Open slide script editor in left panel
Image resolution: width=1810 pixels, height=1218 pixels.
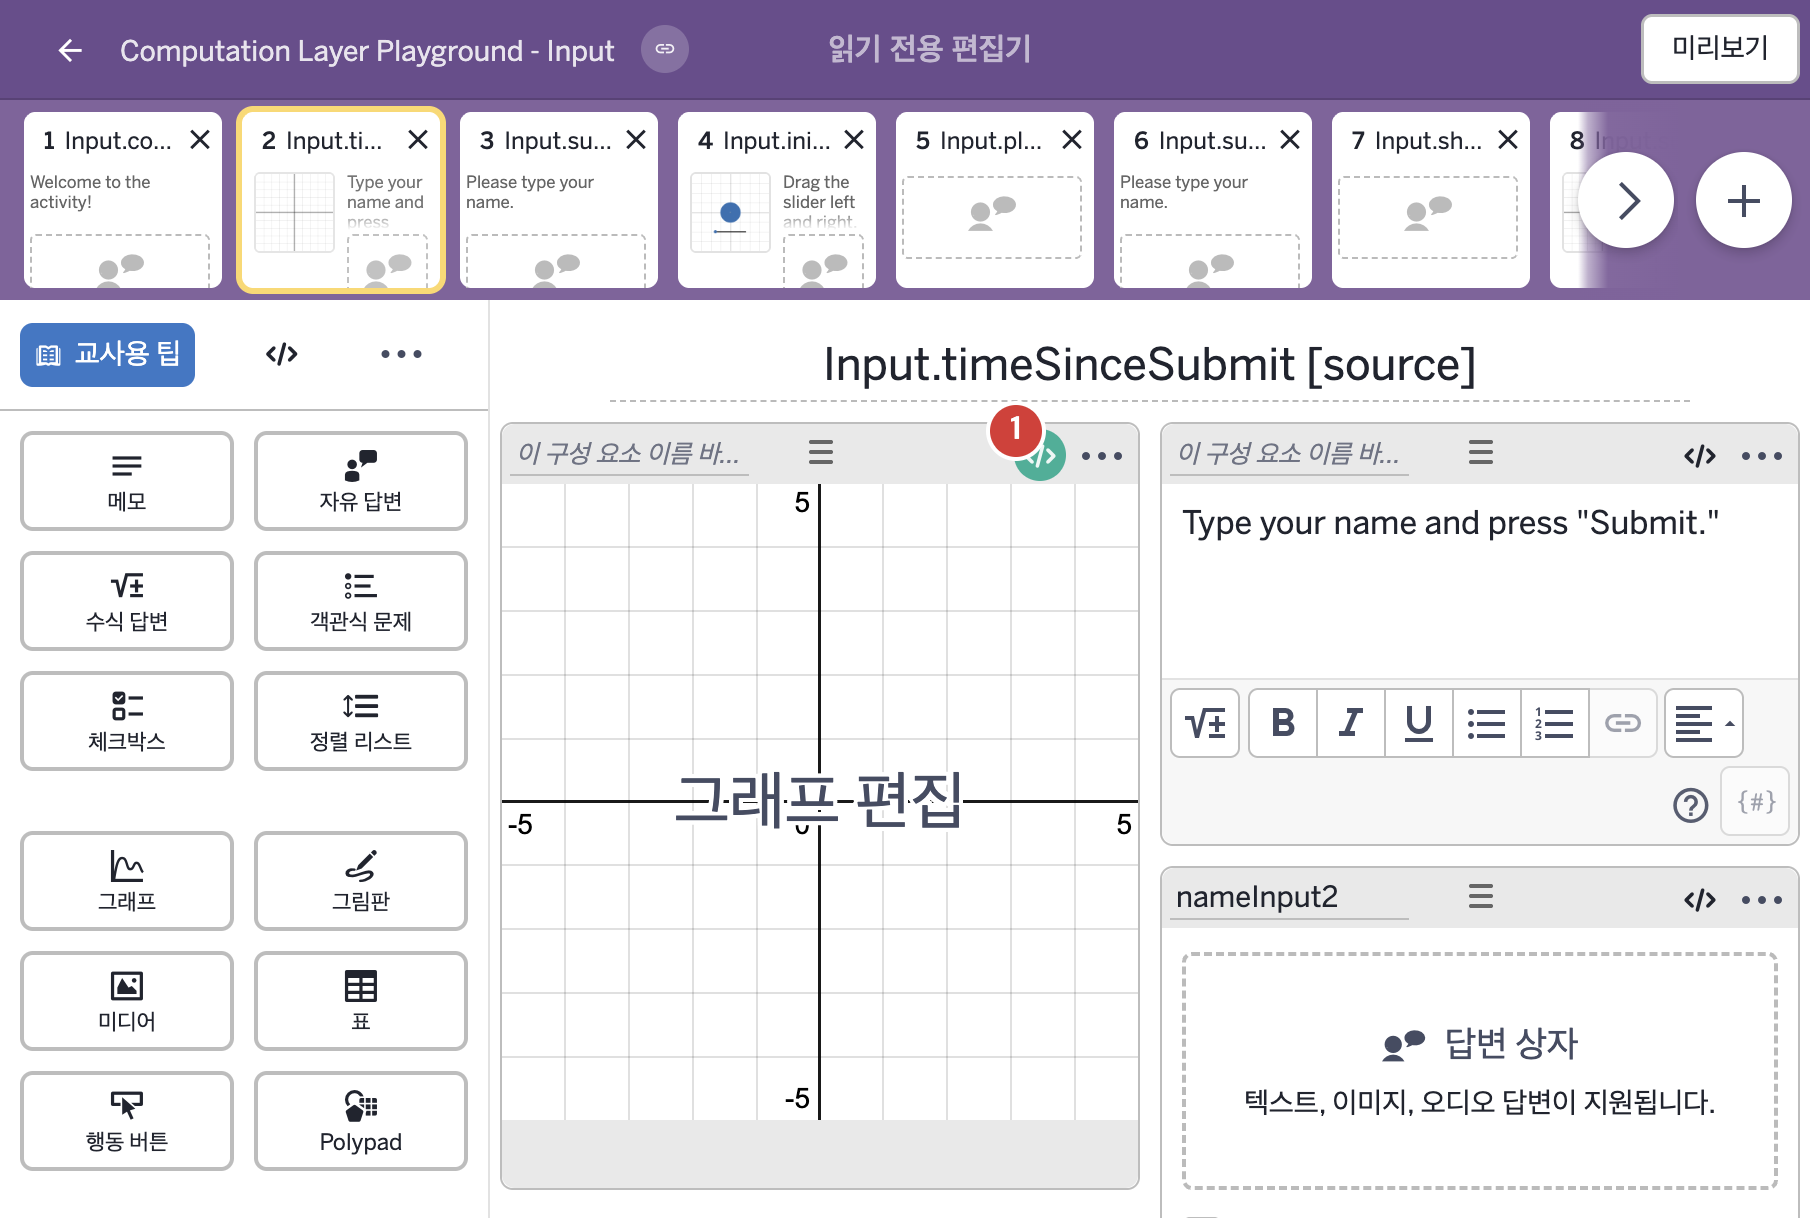pyautogui.click(x=282, y=354)
